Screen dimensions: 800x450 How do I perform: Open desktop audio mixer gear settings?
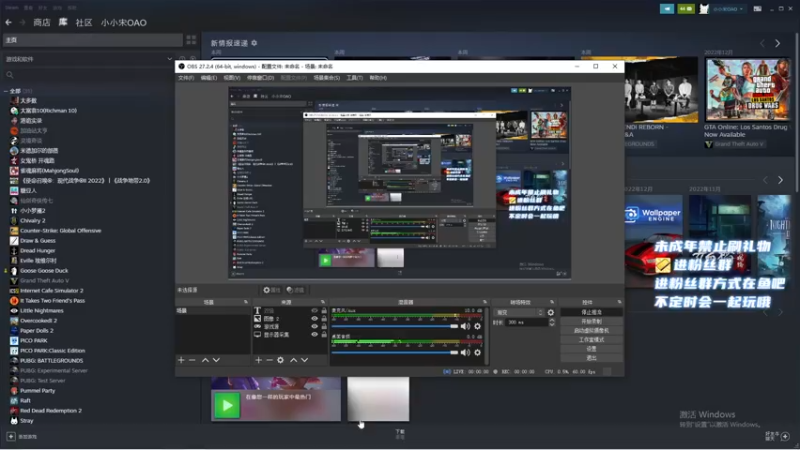tap(478, 352)
